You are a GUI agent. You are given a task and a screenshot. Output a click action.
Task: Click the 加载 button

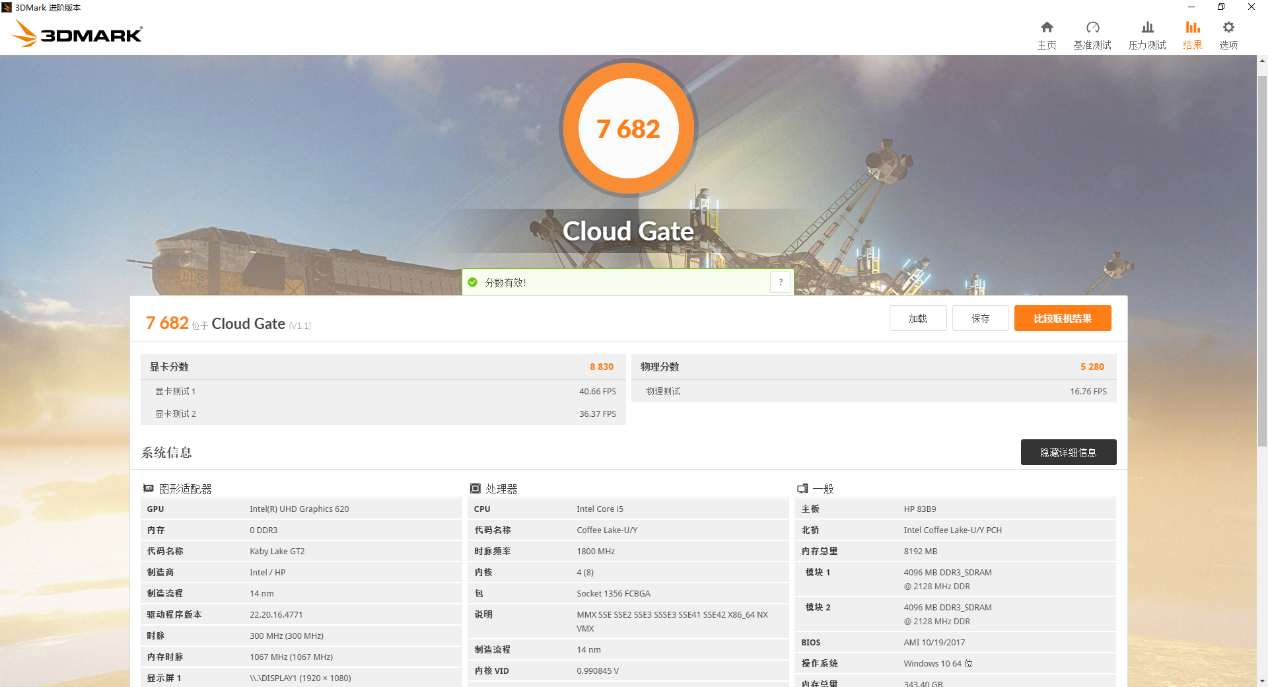(918, 318)
